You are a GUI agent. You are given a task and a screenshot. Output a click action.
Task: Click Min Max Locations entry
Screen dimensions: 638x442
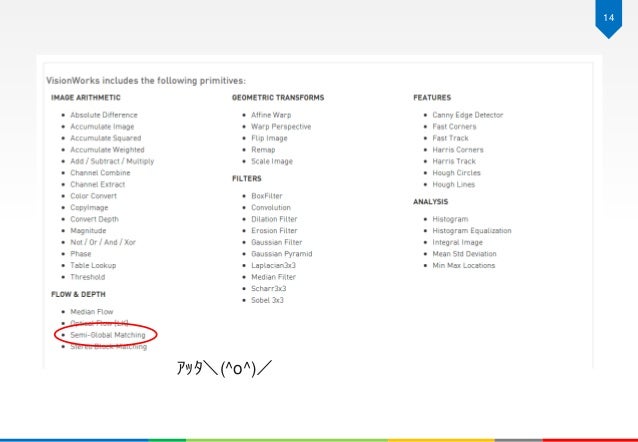point(464,265)
